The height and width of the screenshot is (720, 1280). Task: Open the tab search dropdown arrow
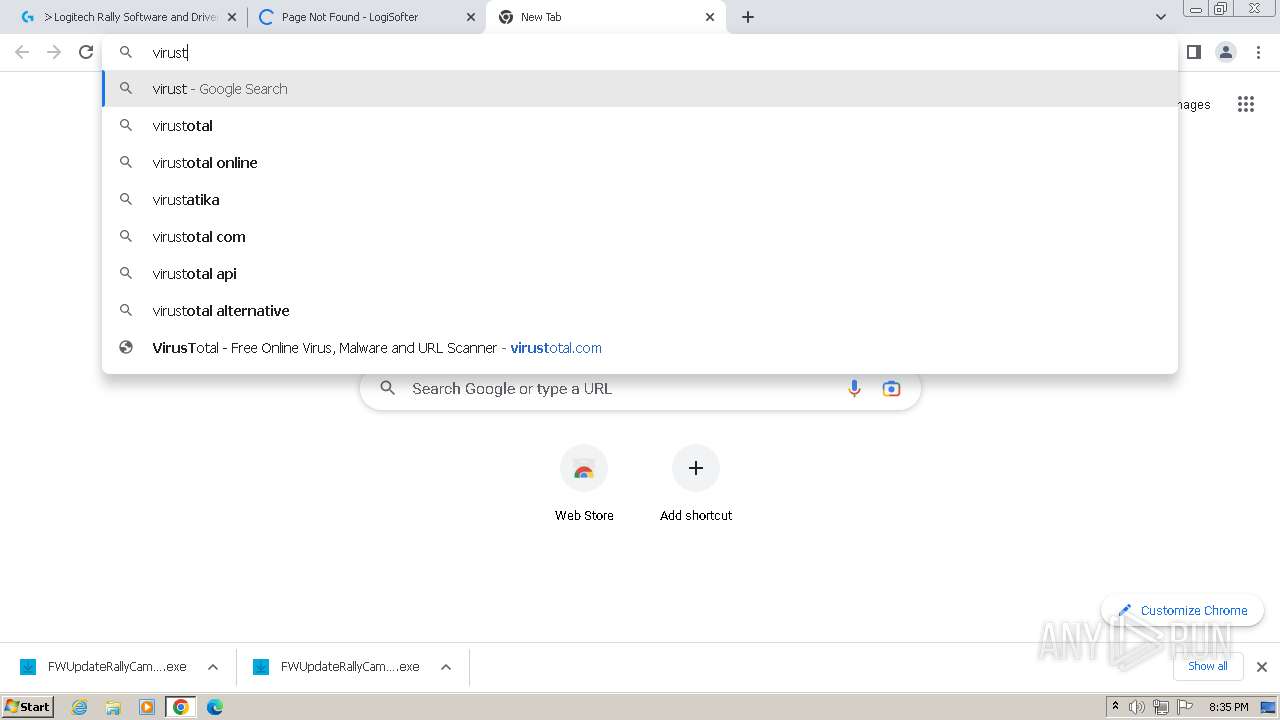click(x=1160, y=17)
